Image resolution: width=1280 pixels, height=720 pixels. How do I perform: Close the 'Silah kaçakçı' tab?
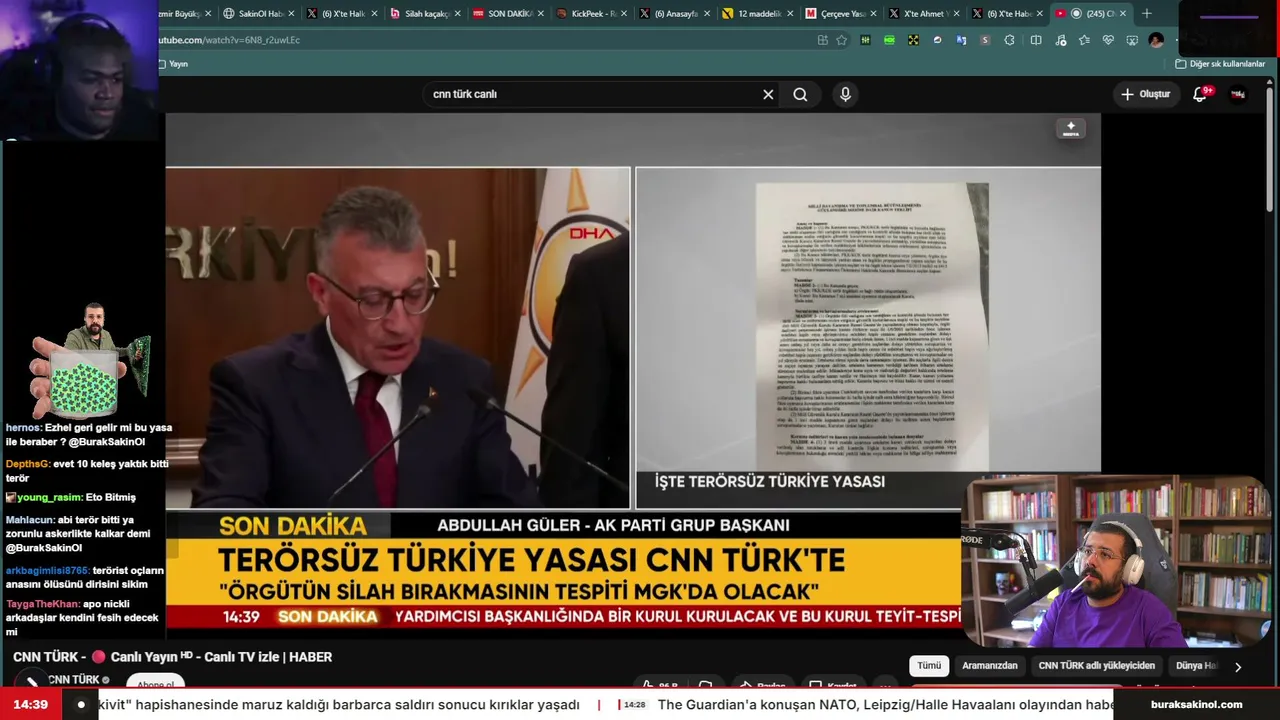coord(457,14)
